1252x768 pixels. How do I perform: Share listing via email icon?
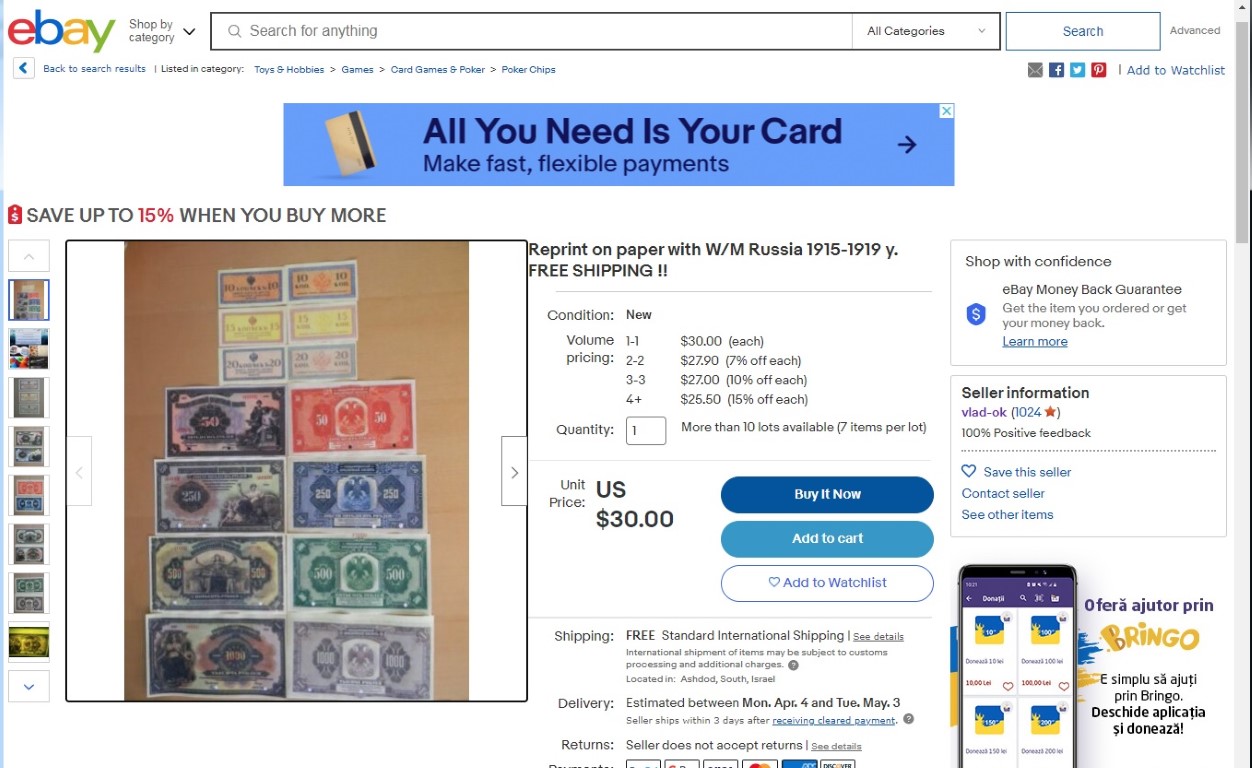click(1035, 70)
